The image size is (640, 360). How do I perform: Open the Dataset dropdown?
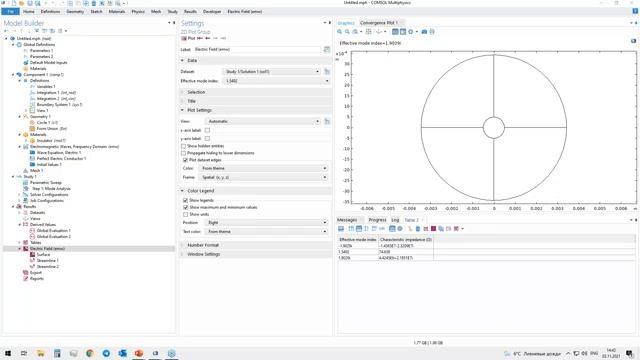click(x=271, y=71)
